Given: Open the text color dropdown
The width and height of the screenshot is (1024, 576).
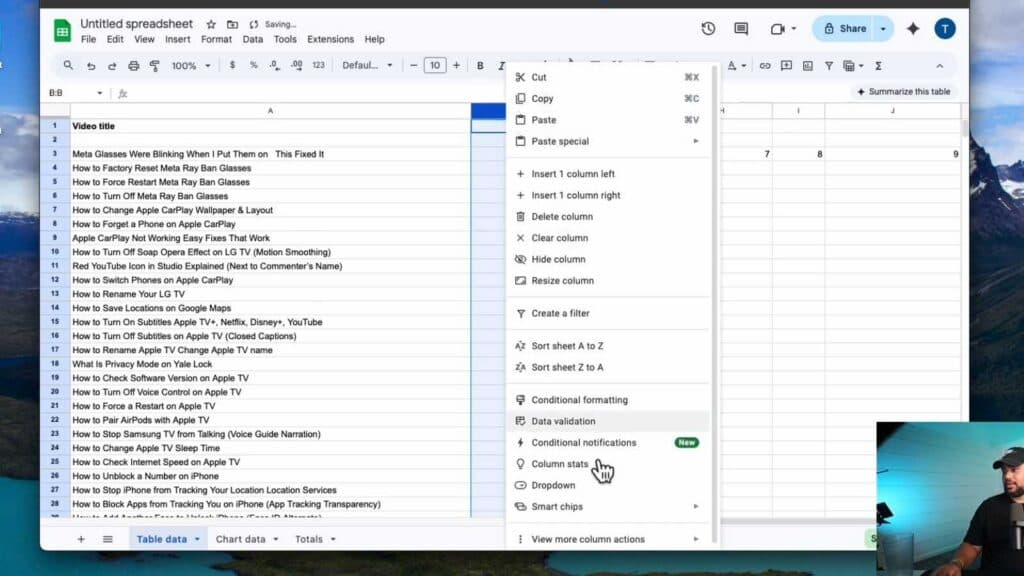Looking at the screenshot, I should [x=744, y=66].
